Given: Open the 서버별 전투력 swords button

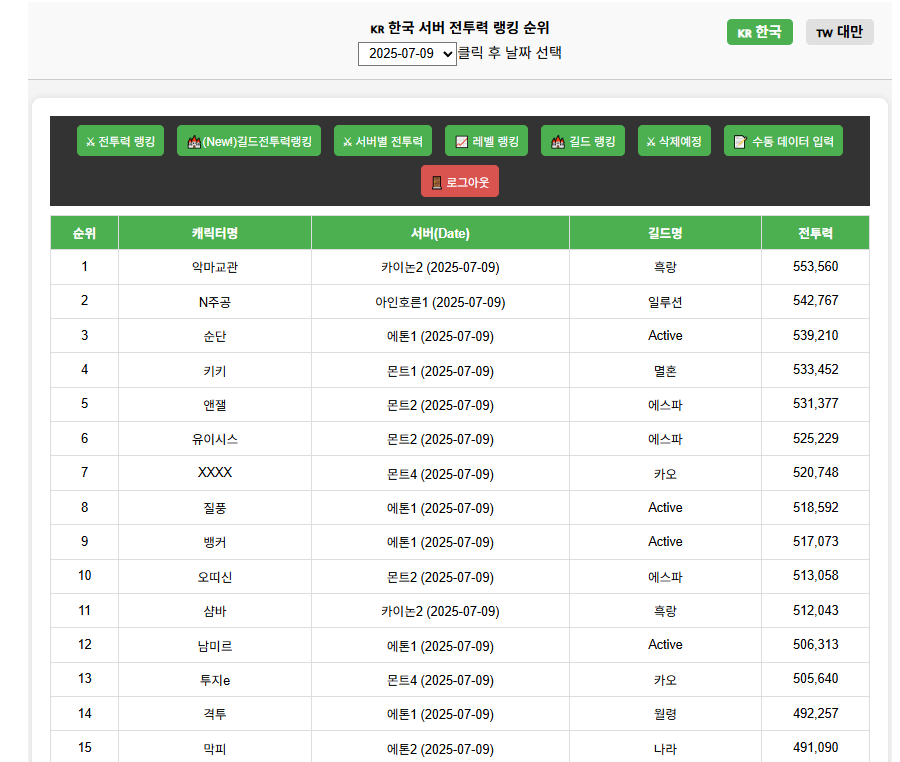Looking at the screenshot, I should [x=383, y=142].
